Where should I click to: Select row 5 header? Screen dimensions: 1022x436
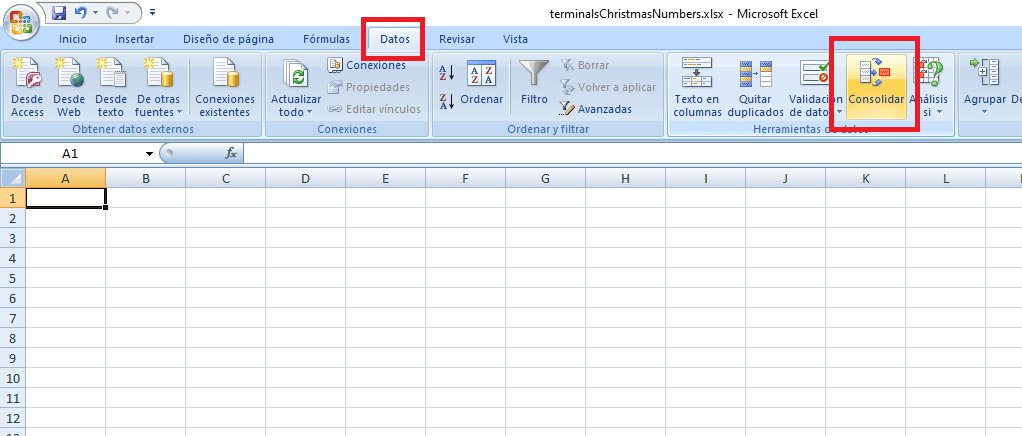(13, 278)
